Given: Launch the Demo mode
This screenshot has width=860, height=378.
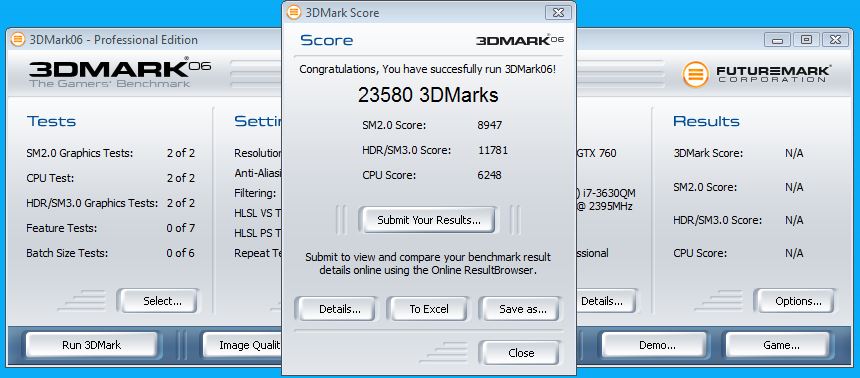Looking at the screenshot, I should click(657, 345).
